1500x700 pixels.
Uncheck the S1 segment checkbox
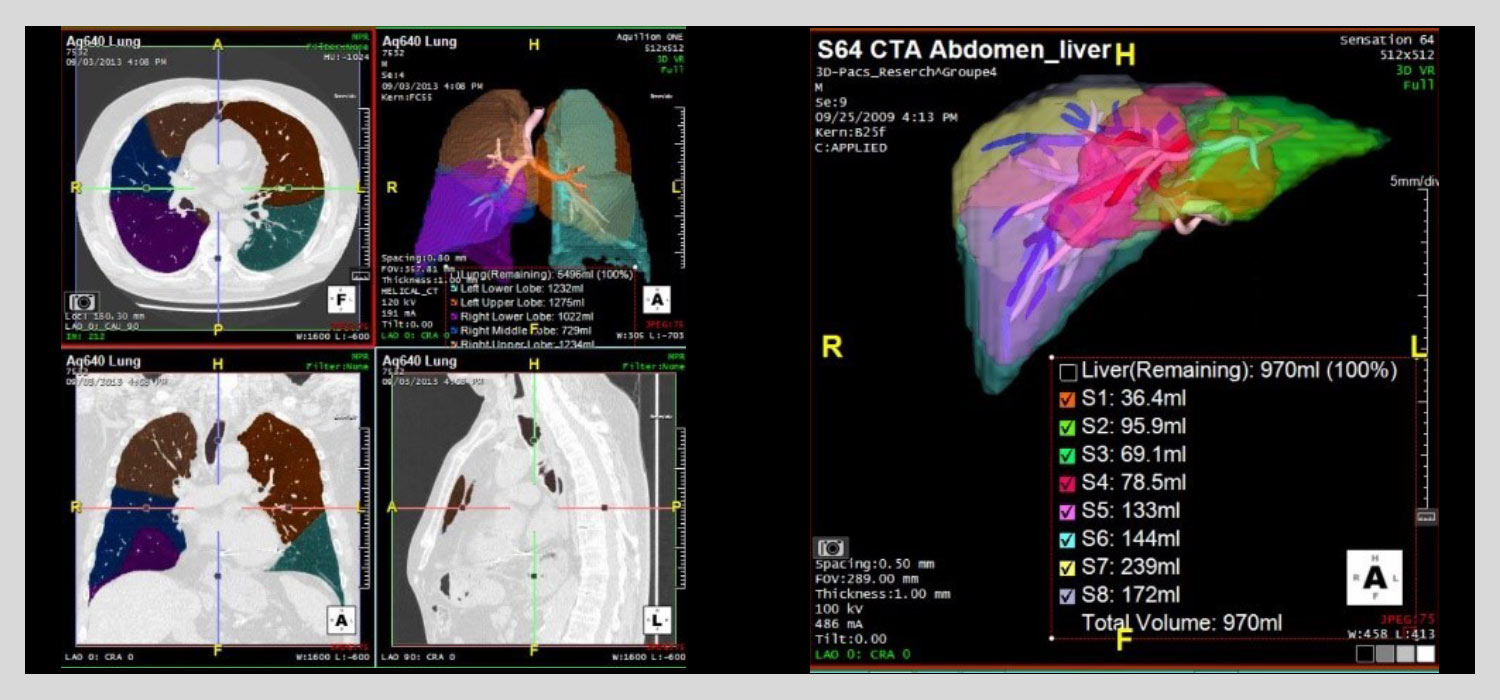1068,399
